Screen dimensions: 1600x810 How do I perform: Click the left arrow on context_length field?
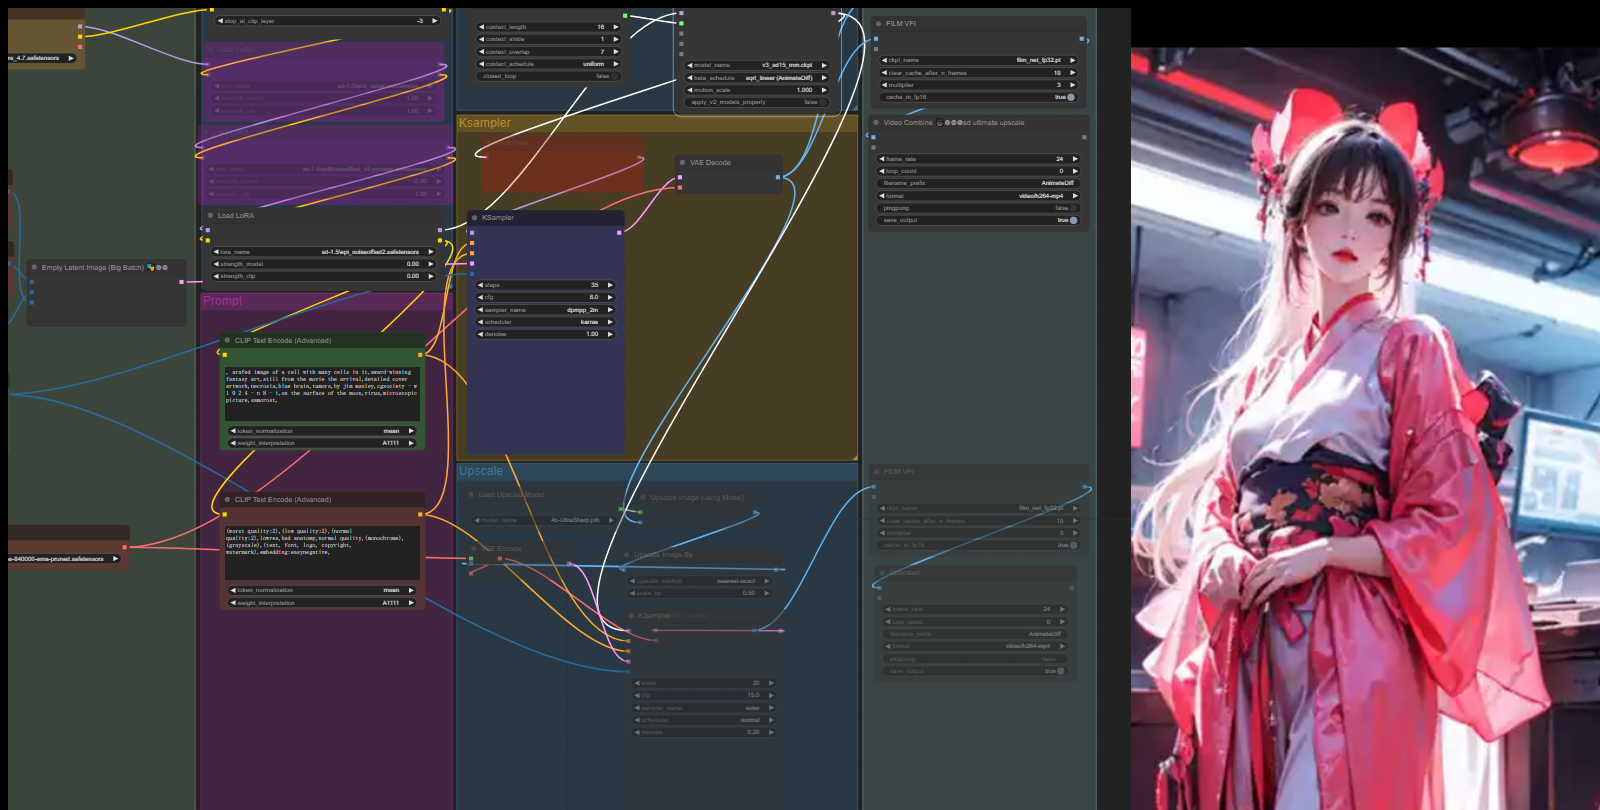(x=481, y=27)
